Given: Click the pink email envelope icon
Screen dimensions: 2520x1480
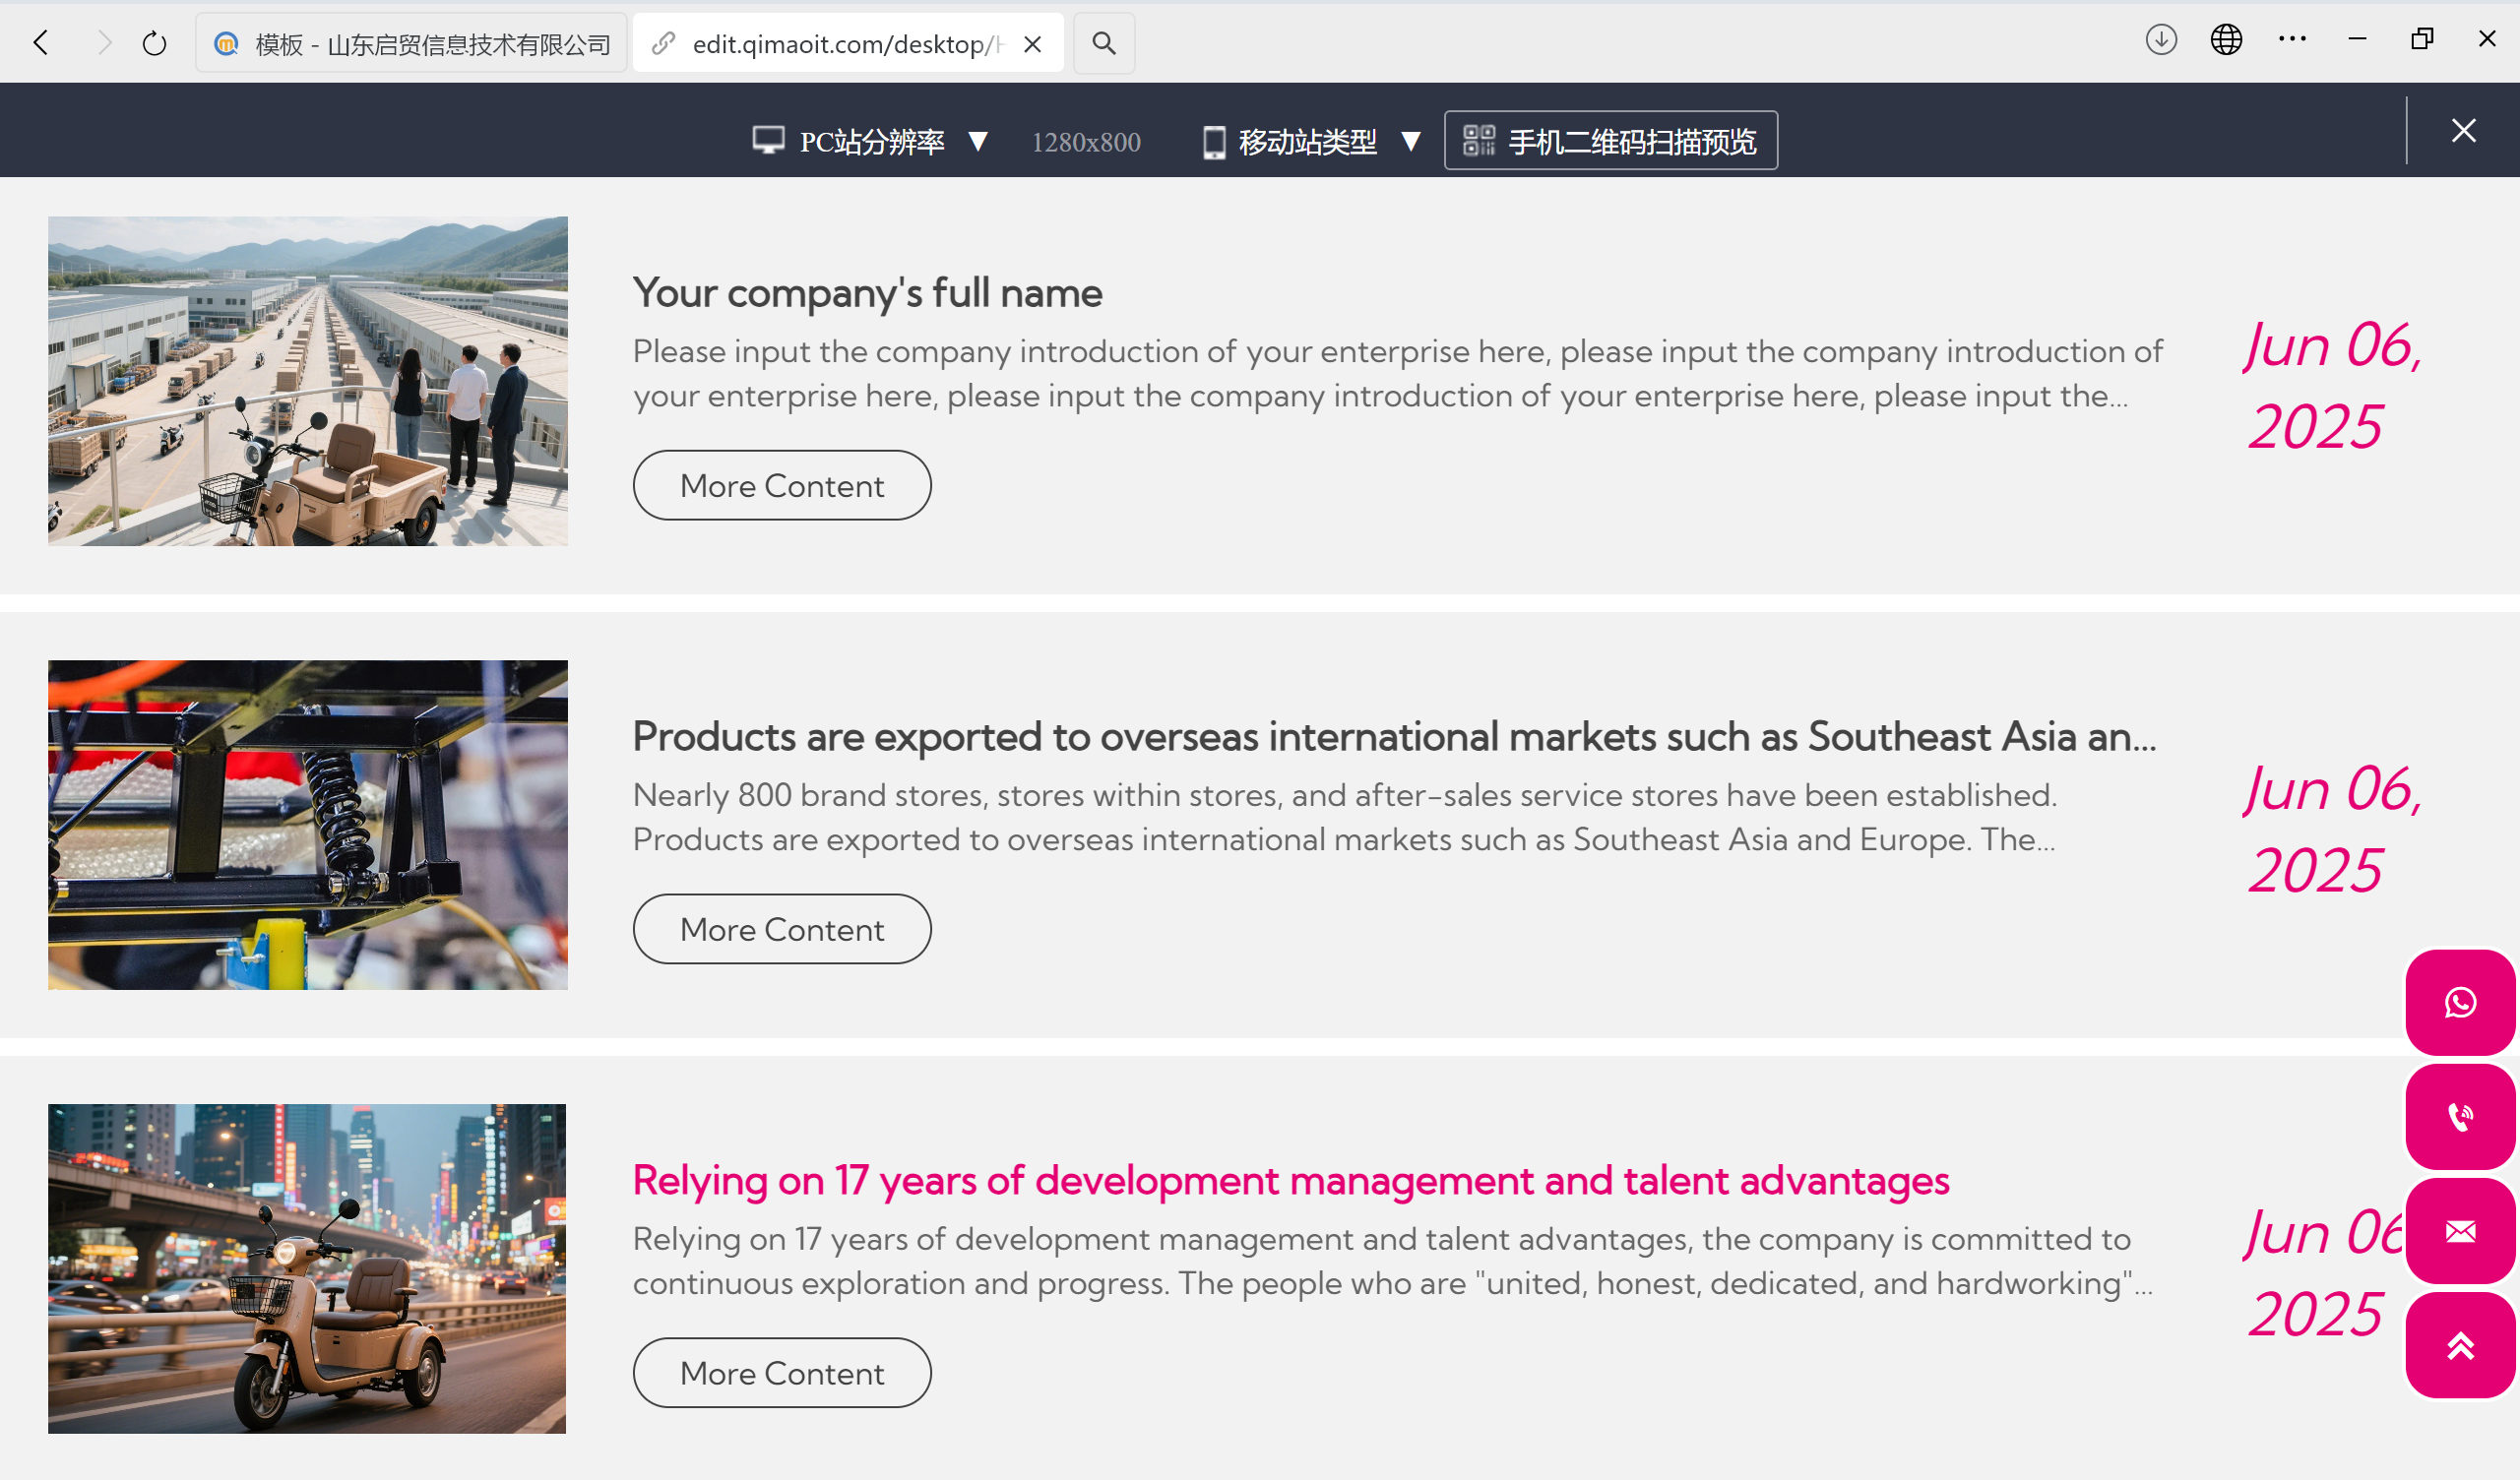Looking at the screenshot, I should point(2460,1231).
